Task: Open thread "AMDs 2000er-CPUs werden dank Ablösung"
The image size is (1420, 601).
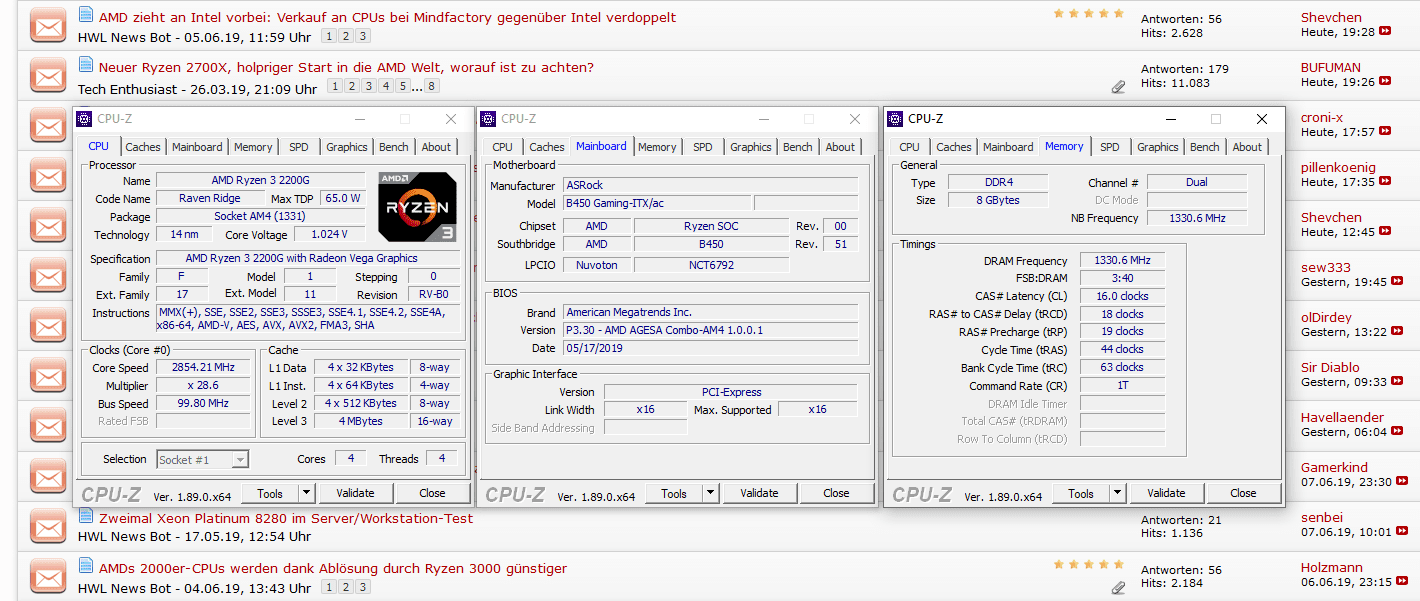Action: tap(333, 568)
